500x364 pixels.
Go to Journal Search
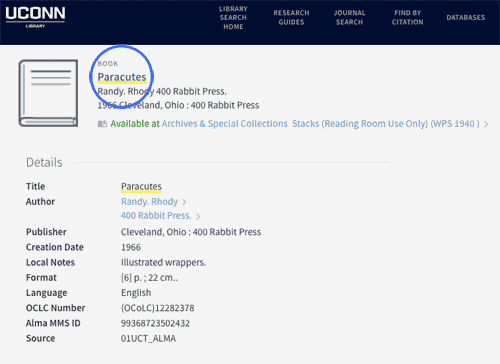tap(349, 17)
